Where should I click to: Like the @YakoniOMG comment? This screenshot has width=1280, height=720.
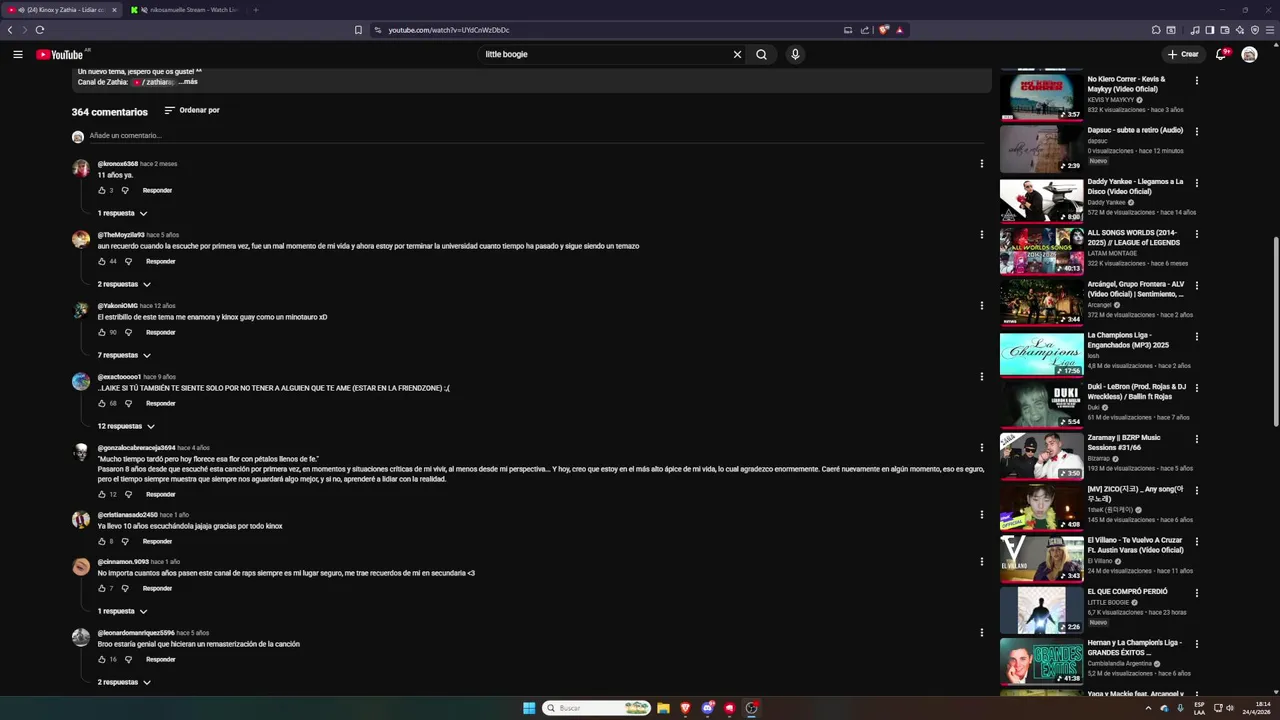pos(101,332)
